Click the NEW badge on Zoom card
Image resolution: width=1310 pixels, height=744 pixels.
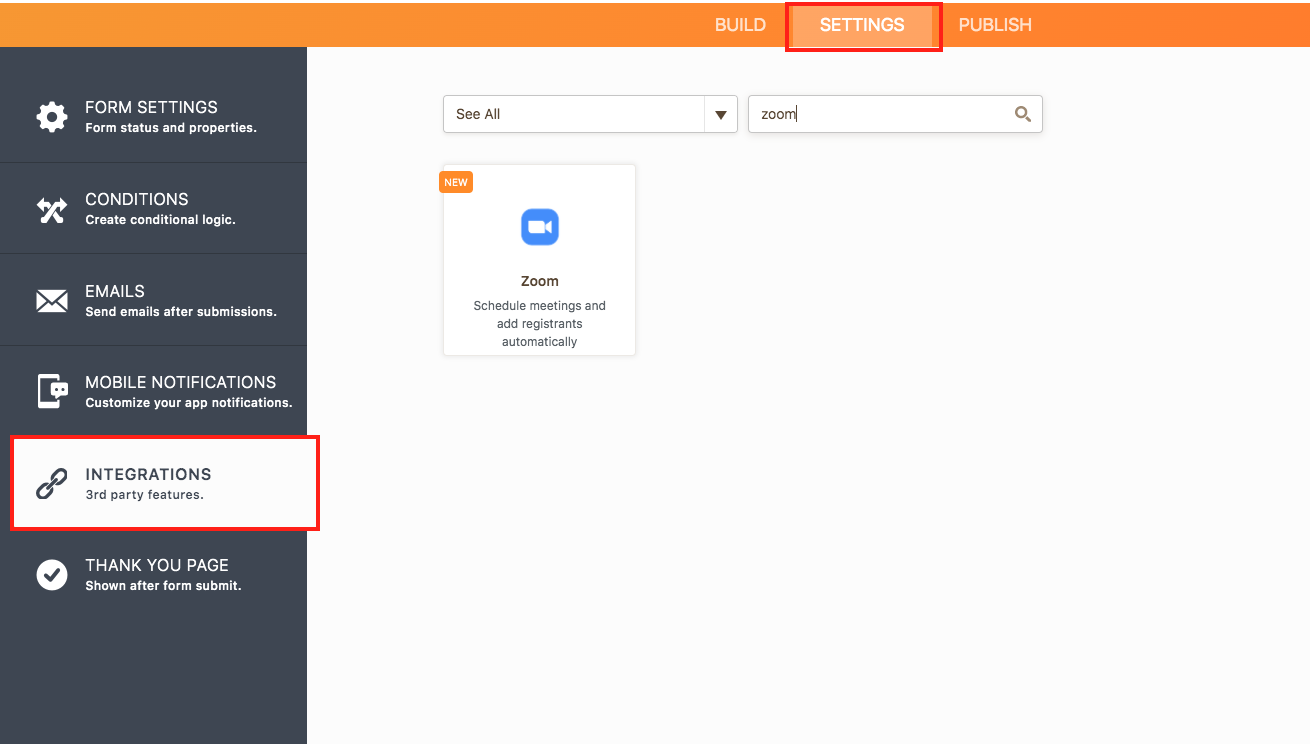pyautogui.click(x=456, y=182)
